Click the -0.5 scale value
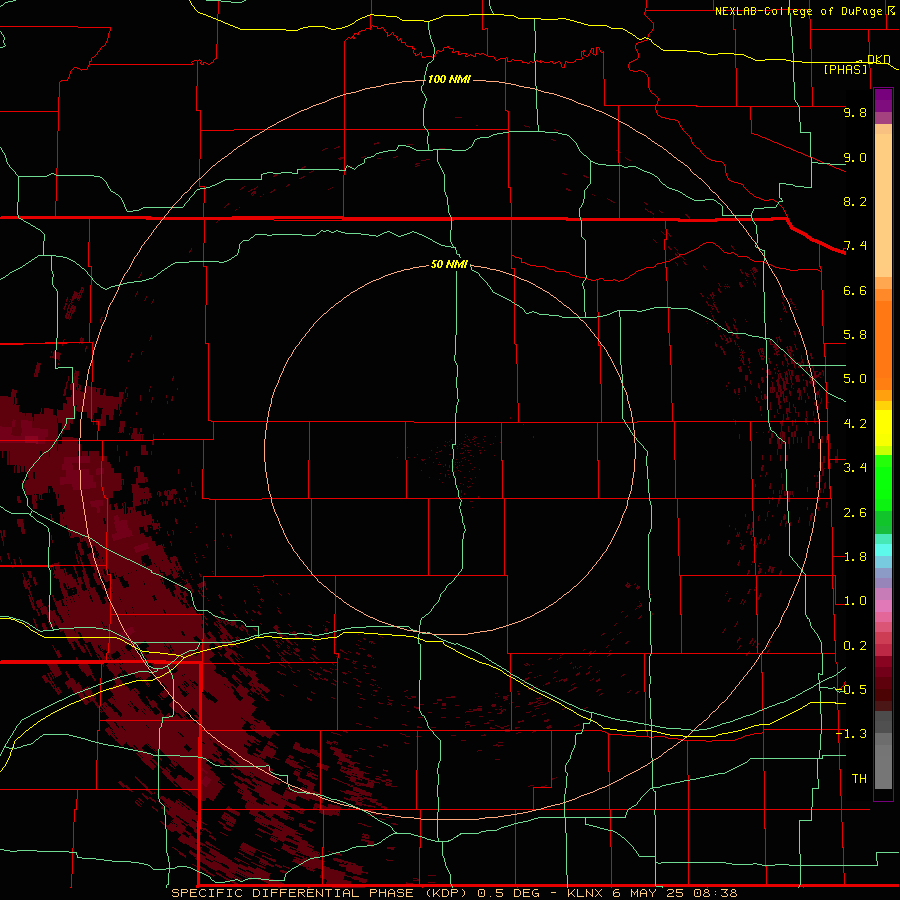This screenshot has height=900, width=900. pos(852,690)
